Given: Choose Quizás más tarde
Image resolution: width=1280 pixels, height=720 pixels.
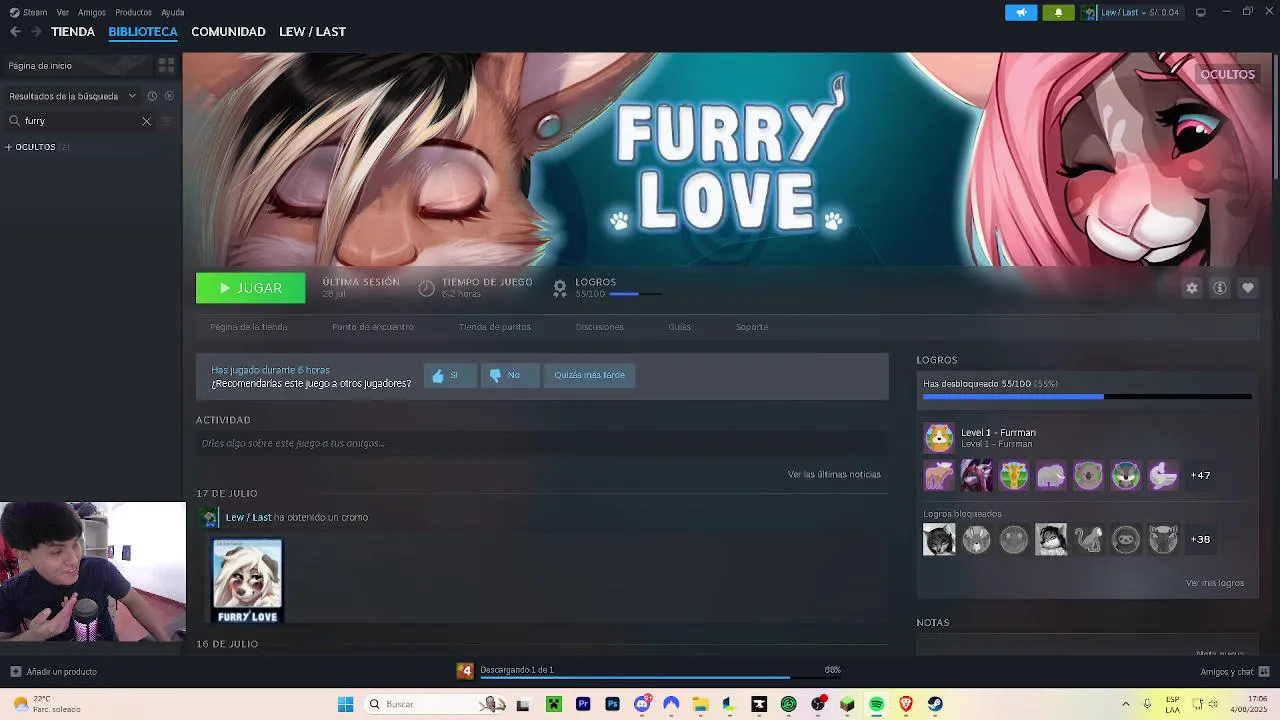Looking at the screenshot, I should click(x=589, y=376).
